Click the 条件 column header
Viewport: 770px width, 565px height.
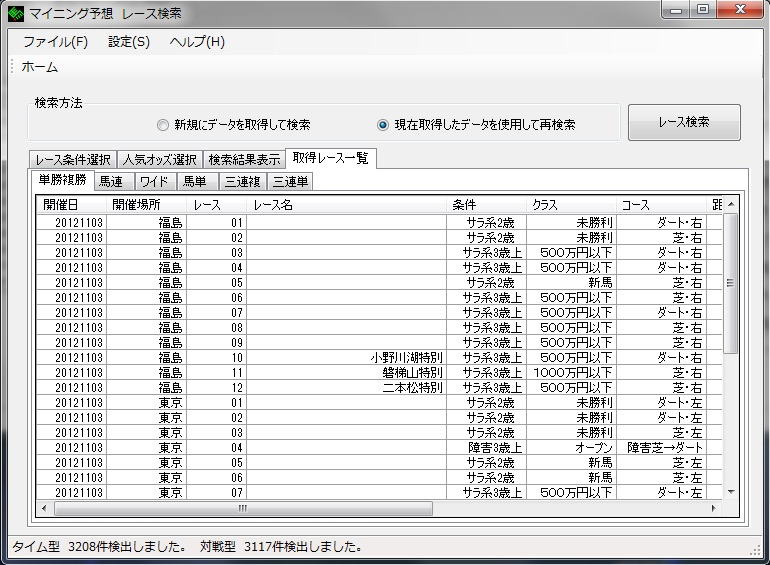pyautogui.click(x=486, y=205)
